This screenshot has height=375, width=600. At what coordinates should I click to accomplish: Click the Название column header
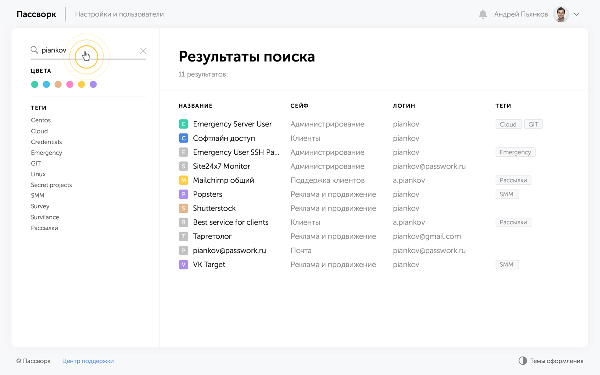pyautogui.click(x=196, y=106)
